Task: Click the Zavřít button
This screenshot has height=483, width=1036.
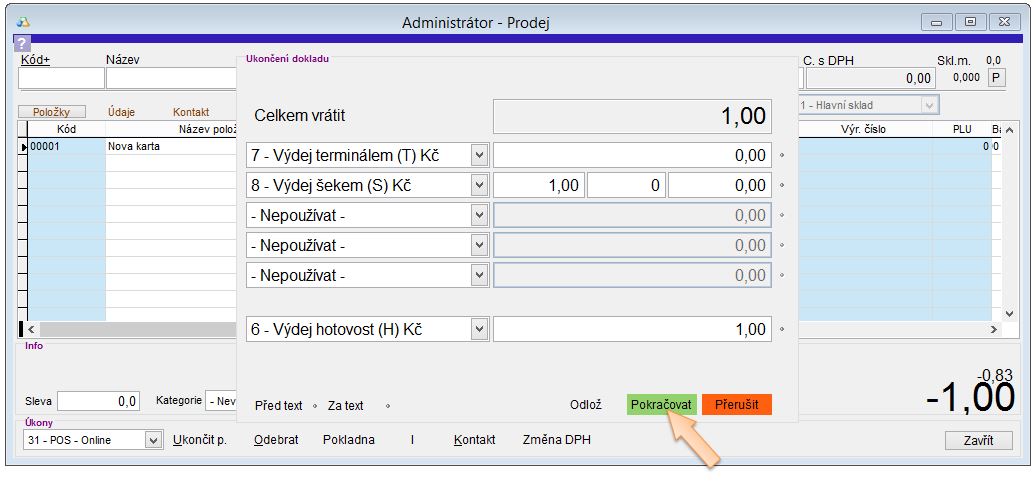Action: pyautogui.click(x=977, y=440)
